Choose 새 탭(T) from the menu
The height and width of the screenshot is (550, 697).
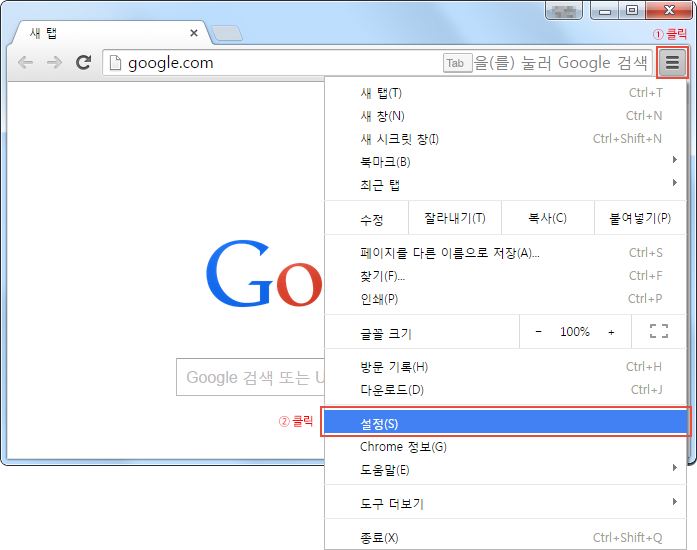[505, 93]
